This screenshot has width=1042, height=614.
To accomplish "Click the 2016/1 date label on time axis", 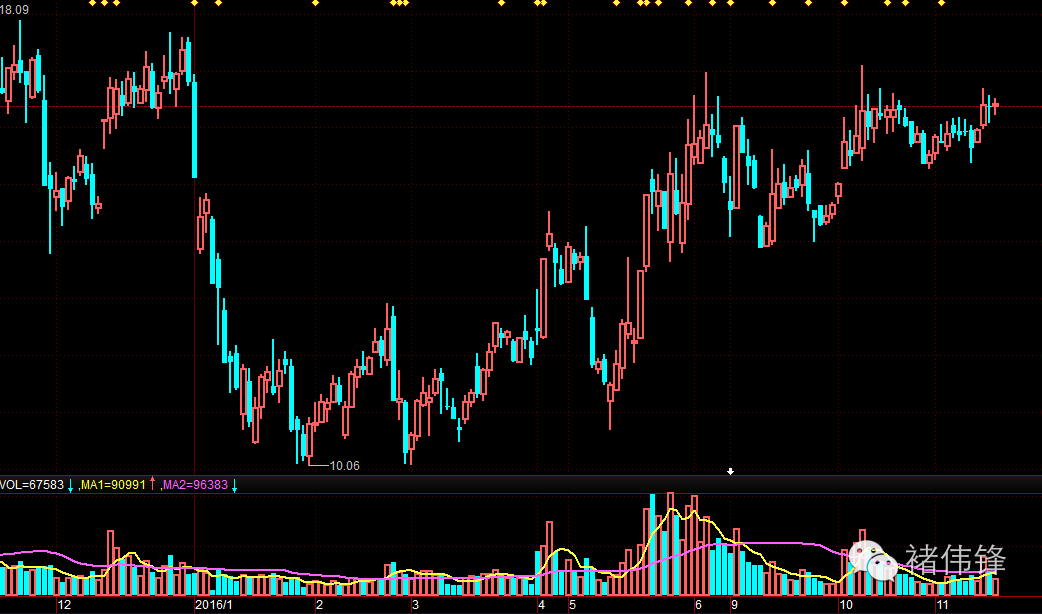I will [213, 606].
